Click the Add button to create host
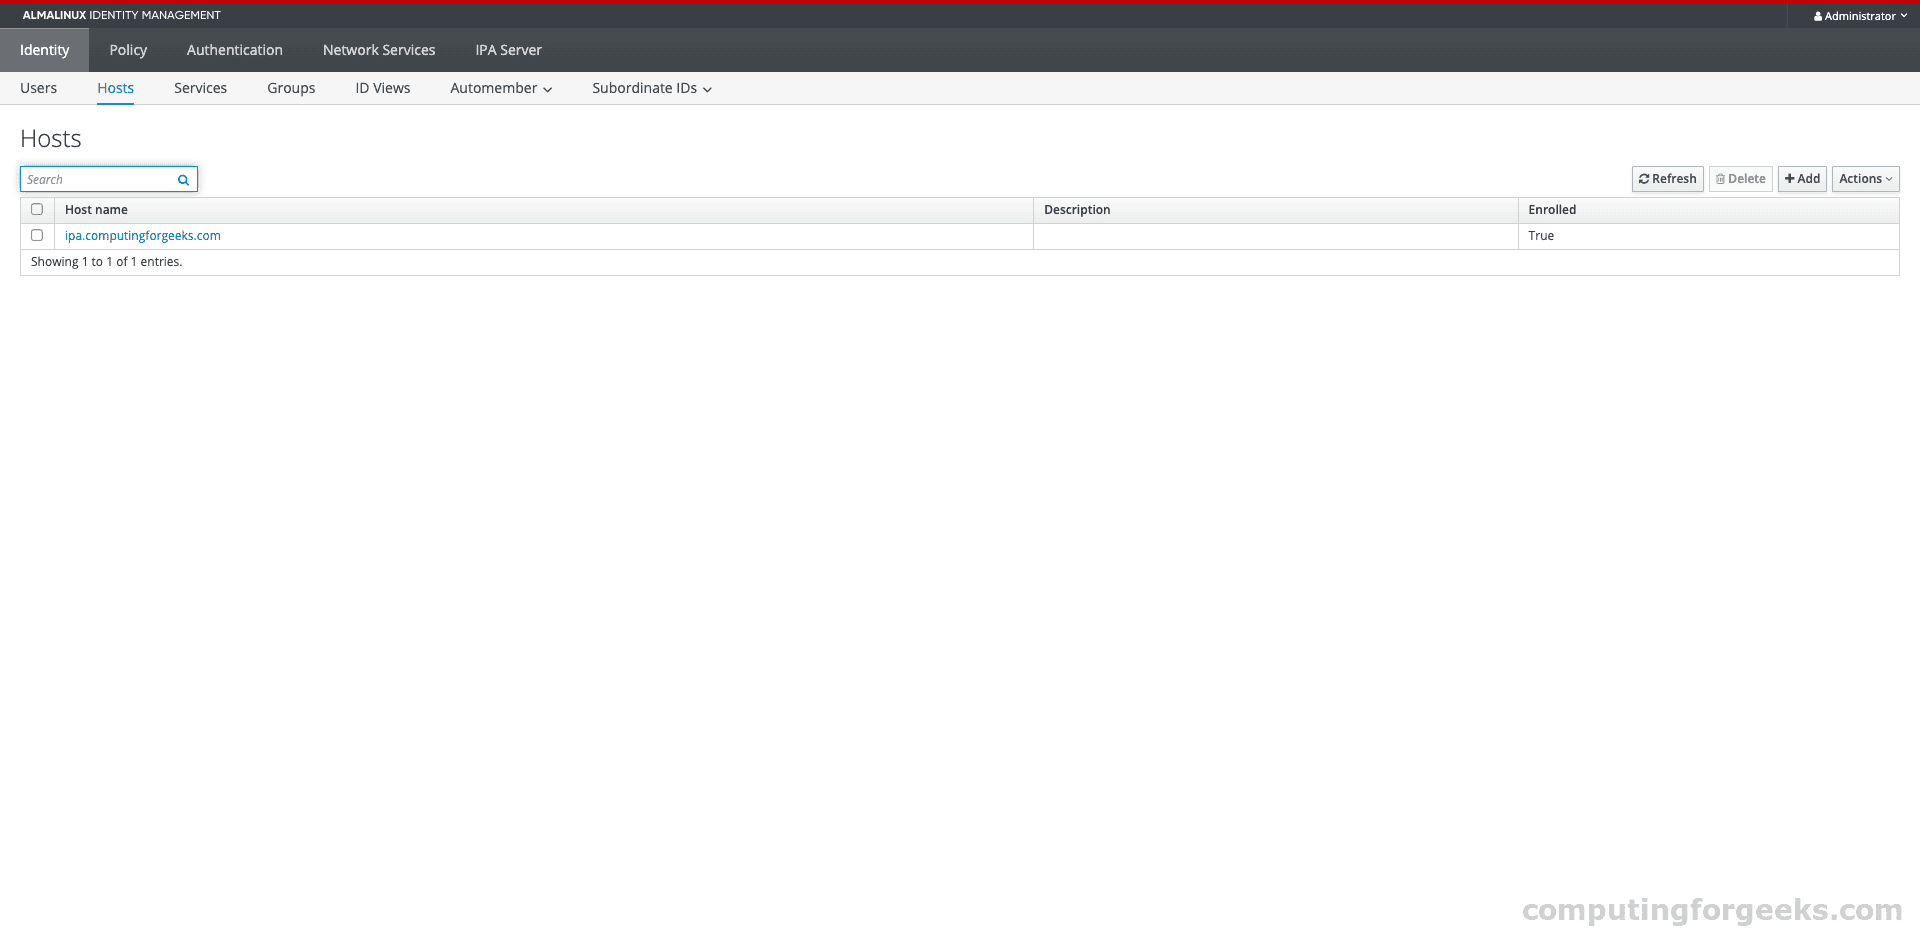Image resolution: width=1920 pixels, height=941 pixels. click(x=1801, y=179)
